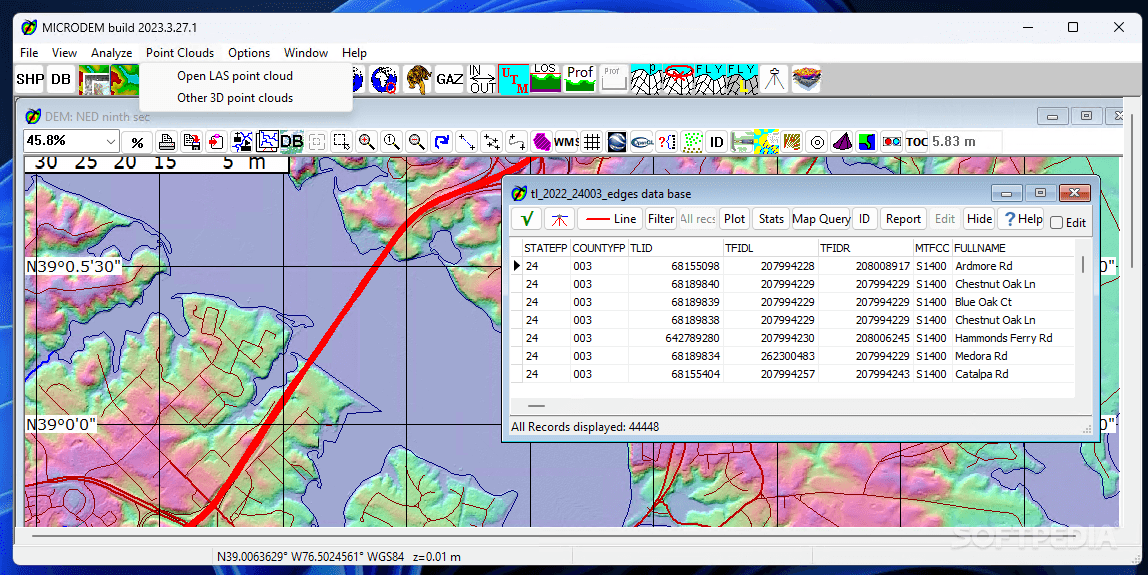The height and width of the screenshot is (575, 1148).
Task: Click the copy map to clipboard icon
Action: pyautogui.click(x=217, y=141)
